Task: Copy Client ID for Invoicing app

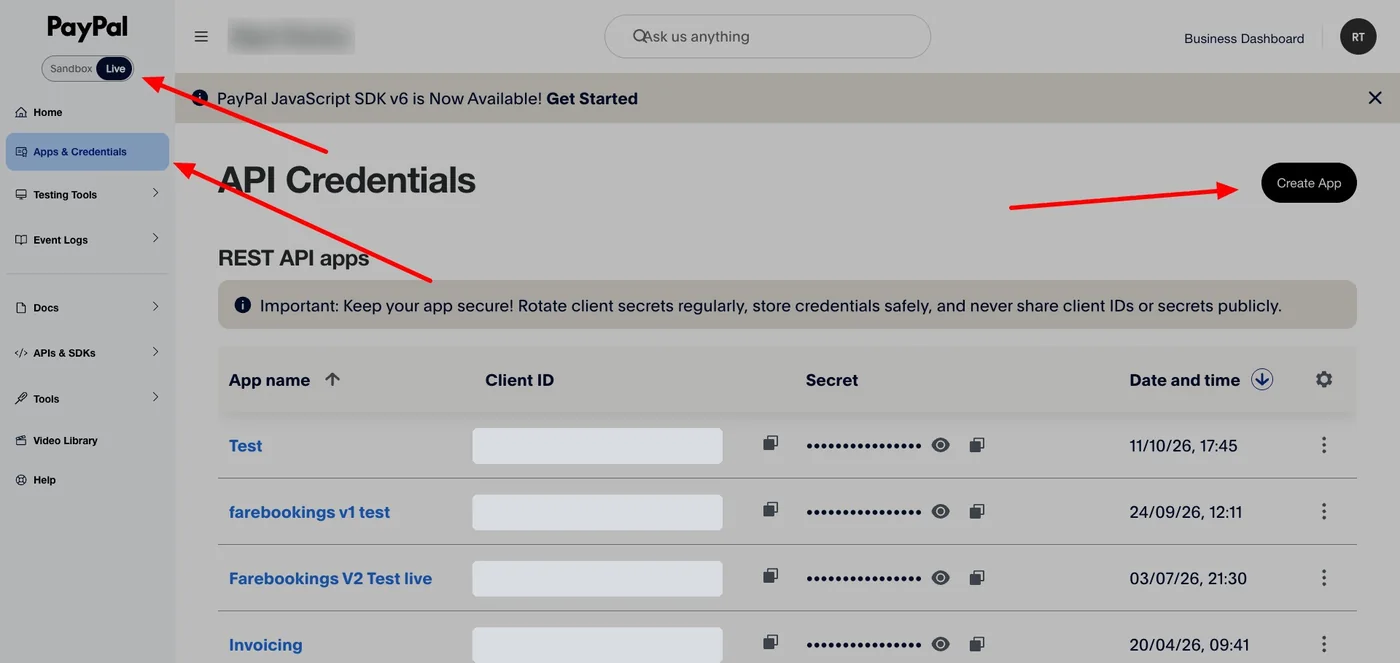Action: pos(770,643)
